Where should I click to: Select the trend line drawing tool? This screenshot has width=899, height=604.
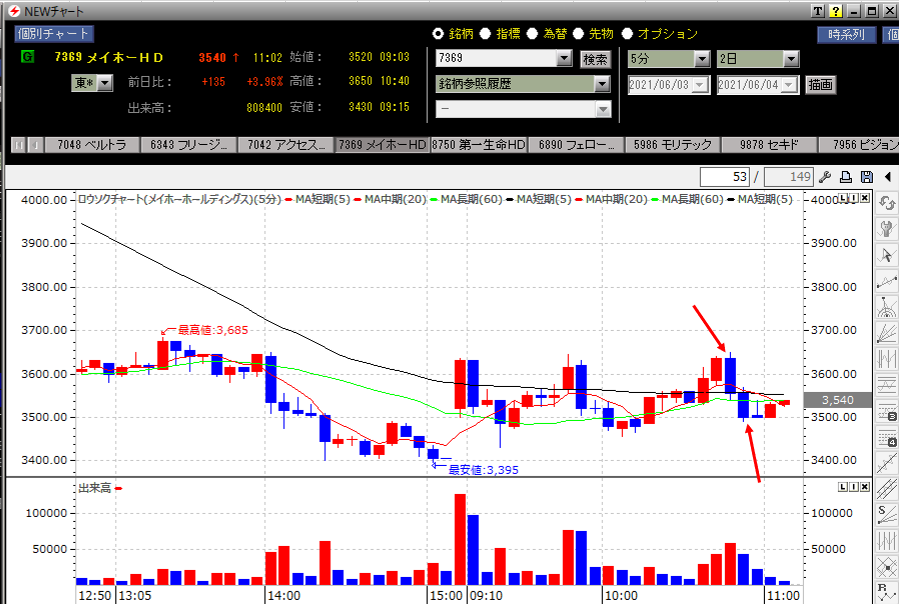pyautogui.click(x=887, y=281)
